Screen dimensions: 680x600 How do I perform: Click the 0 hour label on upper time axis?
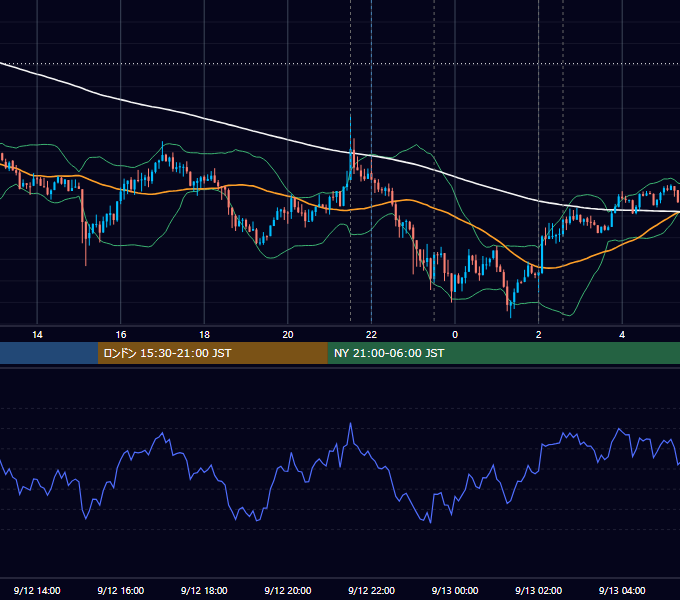tap(455, 335)
